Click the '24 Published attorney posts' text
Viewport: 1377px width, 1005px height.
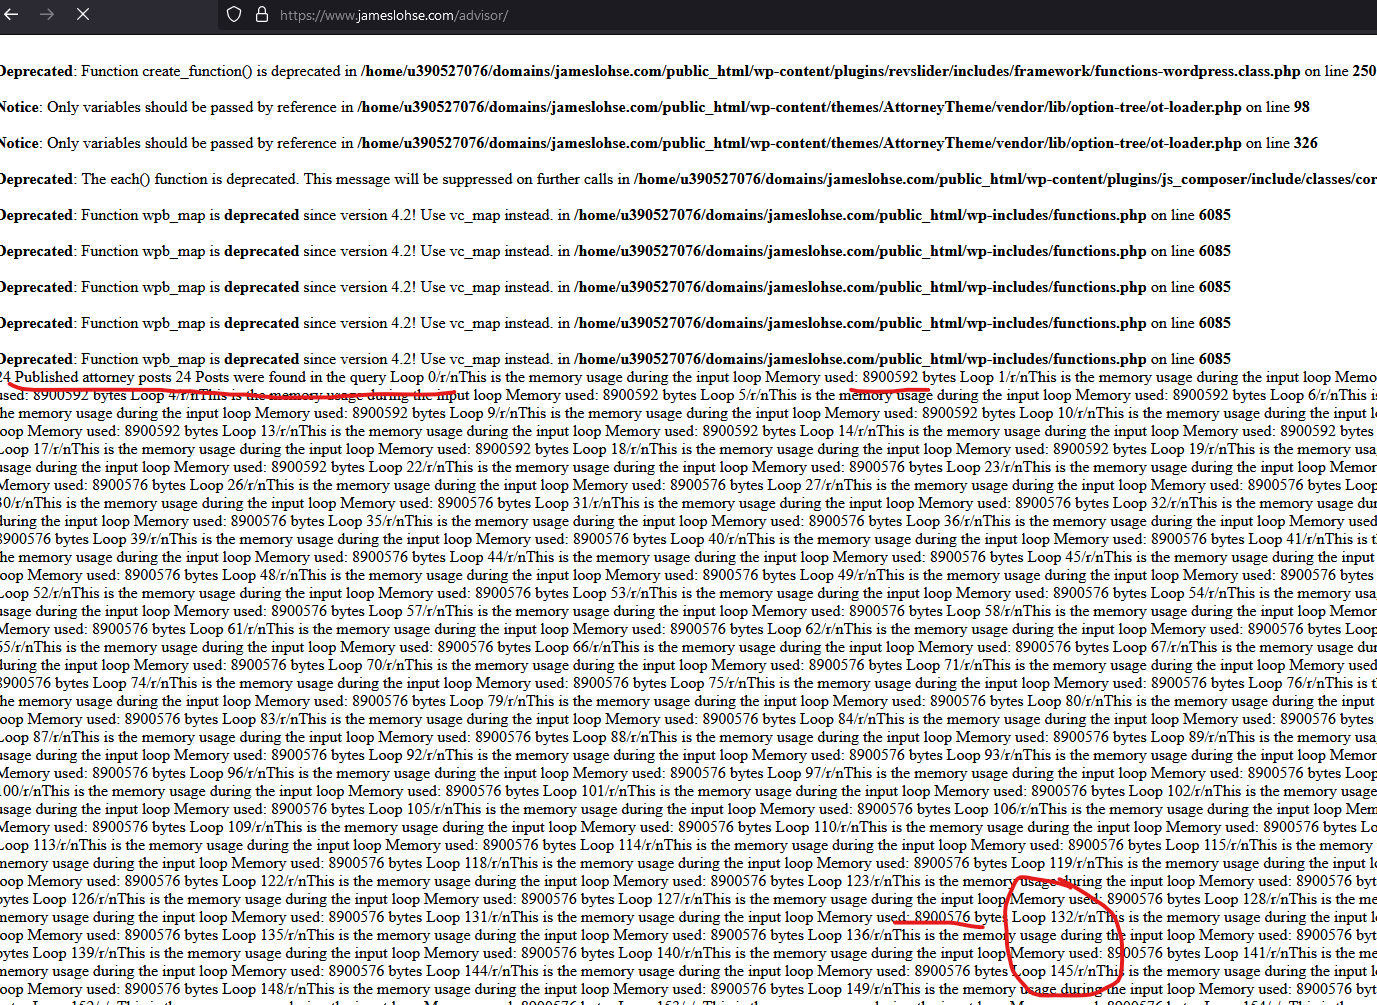click(x=85, y=377)
